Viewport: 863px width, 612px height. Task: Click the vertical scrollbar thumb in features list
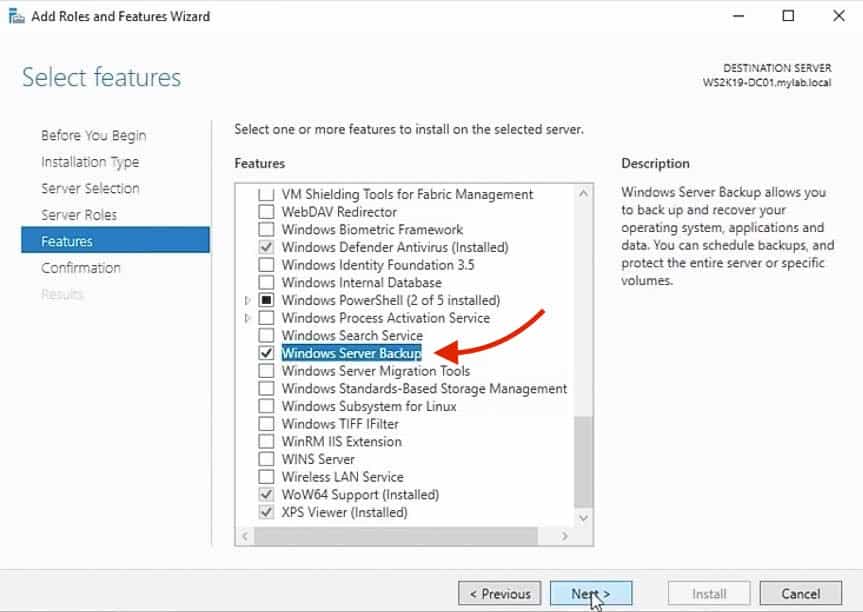click(x=583, y=461)
